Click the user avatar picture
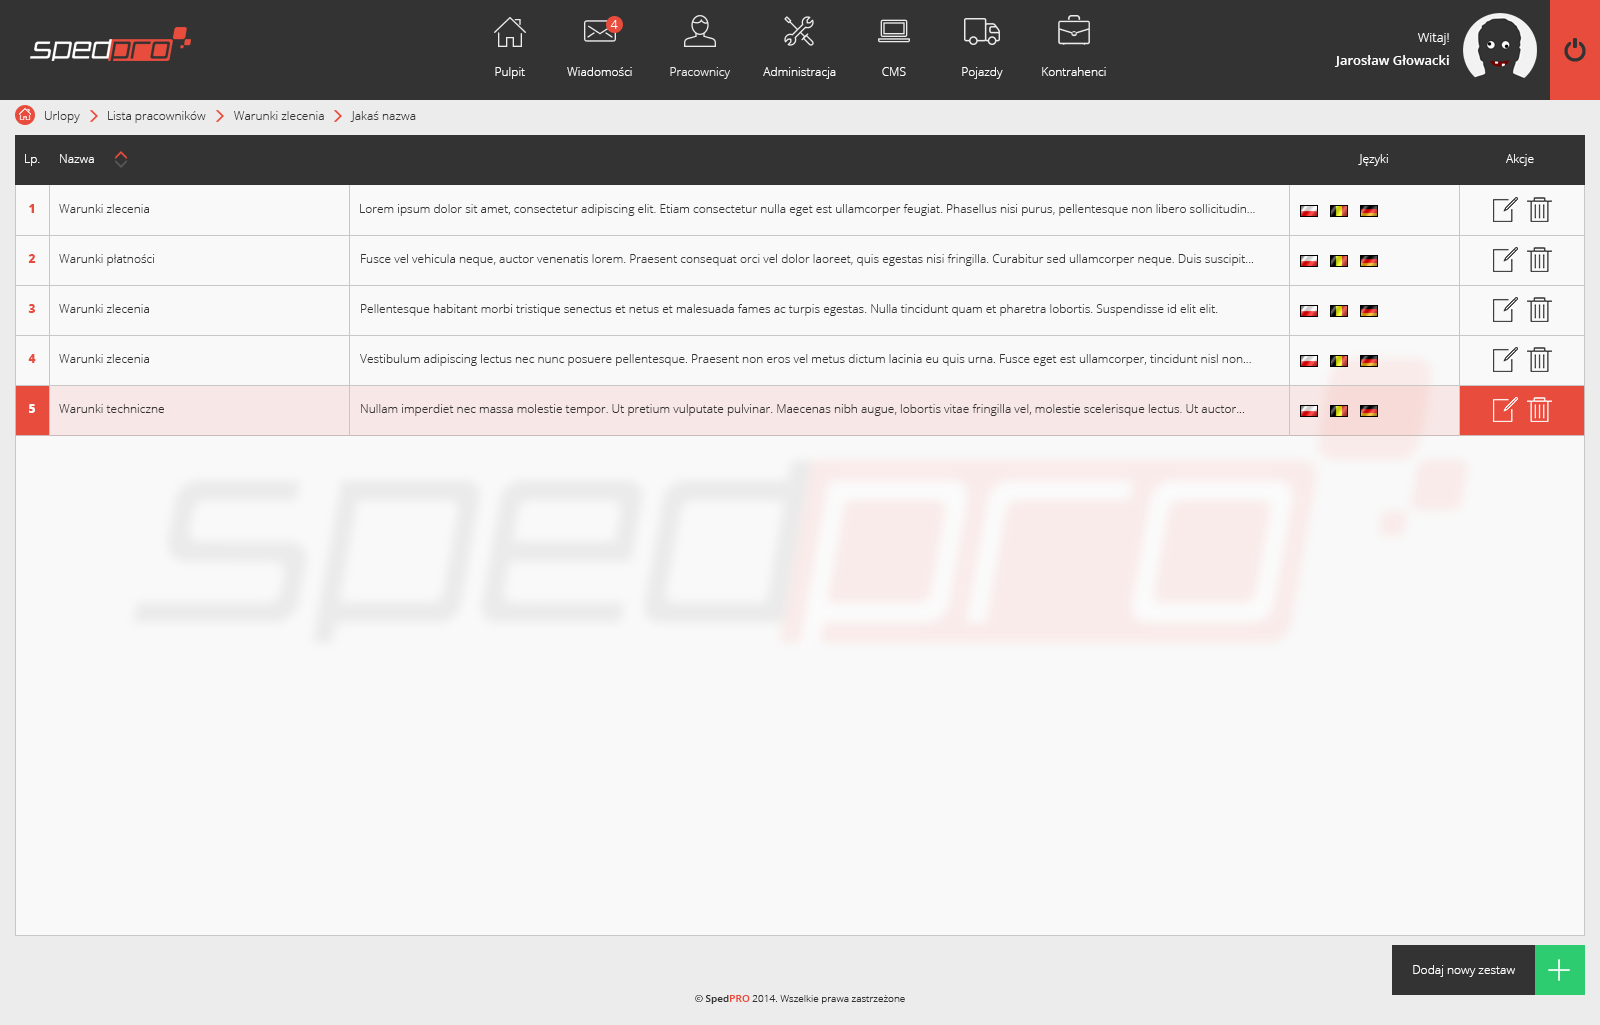The width and height of the screenshot is (1600, 1025). point(1499,47)
